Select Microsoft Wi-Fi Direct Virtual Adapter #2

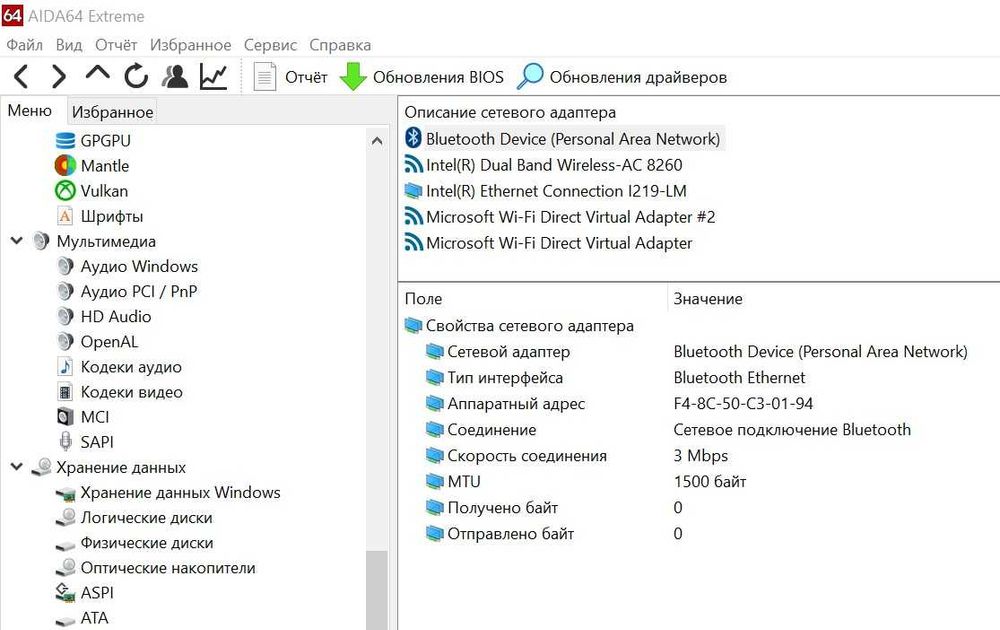pos(571,217)
